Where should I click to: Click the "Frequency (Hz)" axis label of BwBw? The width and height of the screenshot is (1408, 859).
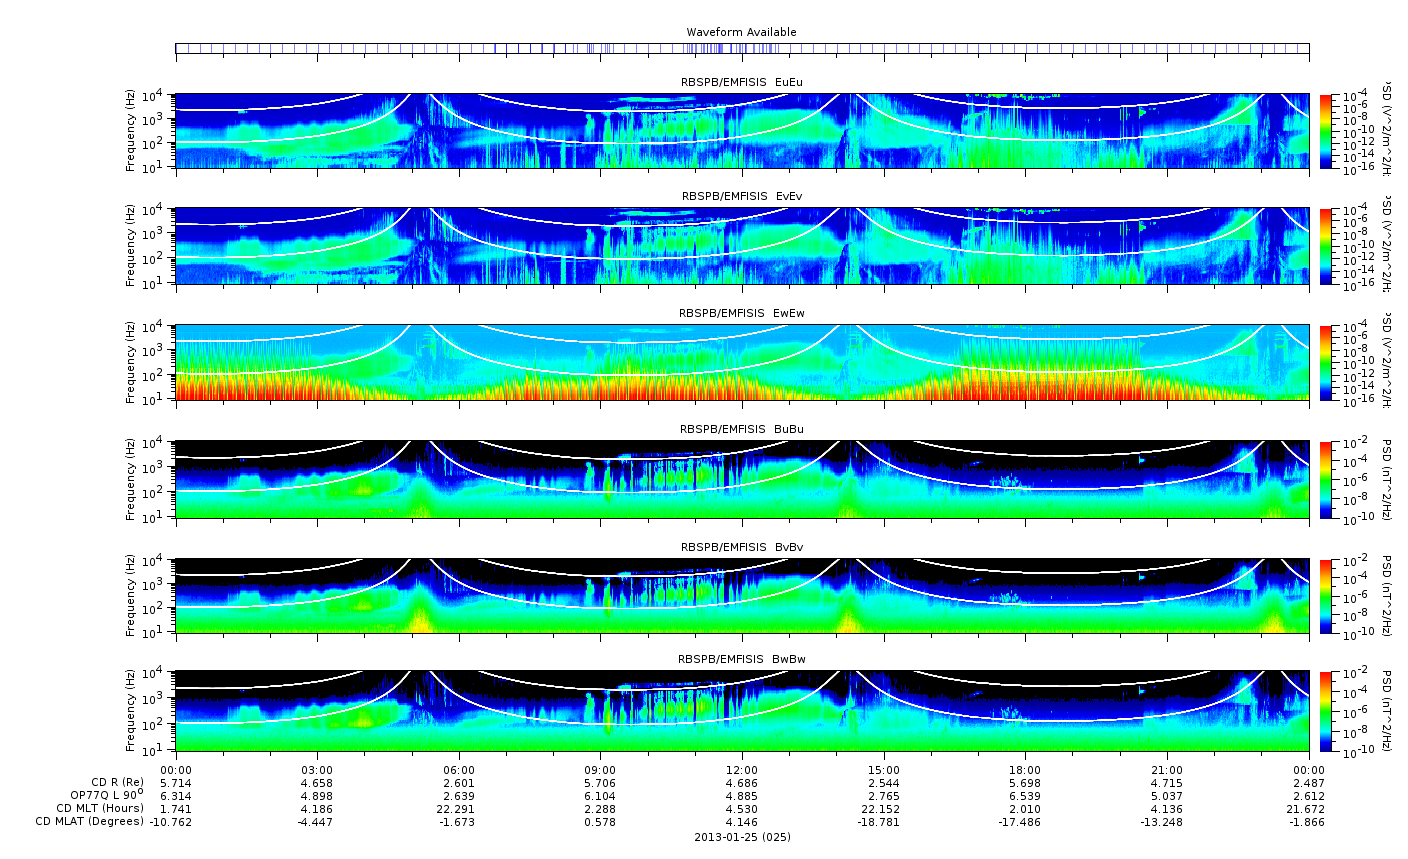(x=131, y=711)
